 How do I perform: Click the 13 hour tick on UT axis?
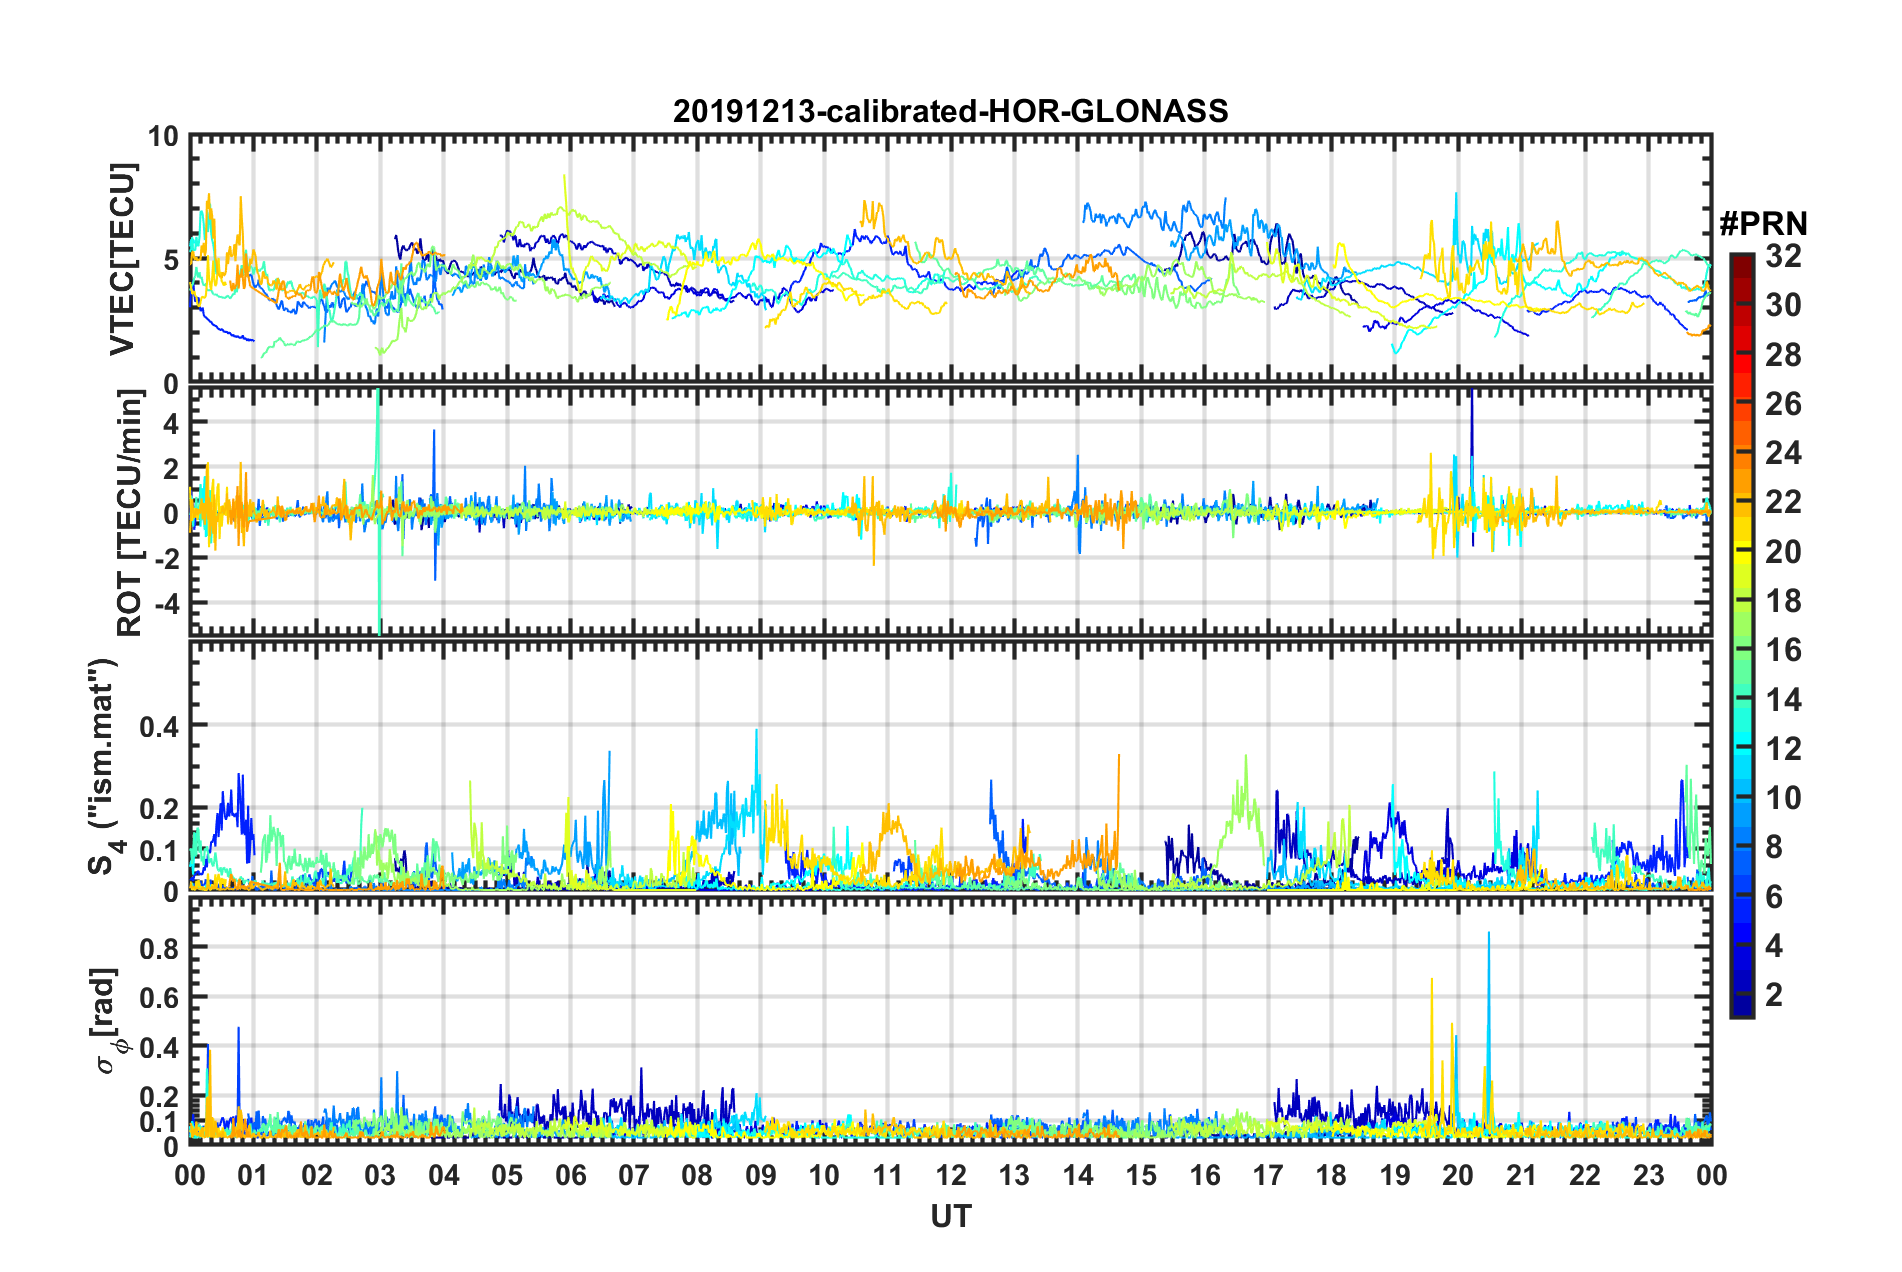point(1014,1175)
